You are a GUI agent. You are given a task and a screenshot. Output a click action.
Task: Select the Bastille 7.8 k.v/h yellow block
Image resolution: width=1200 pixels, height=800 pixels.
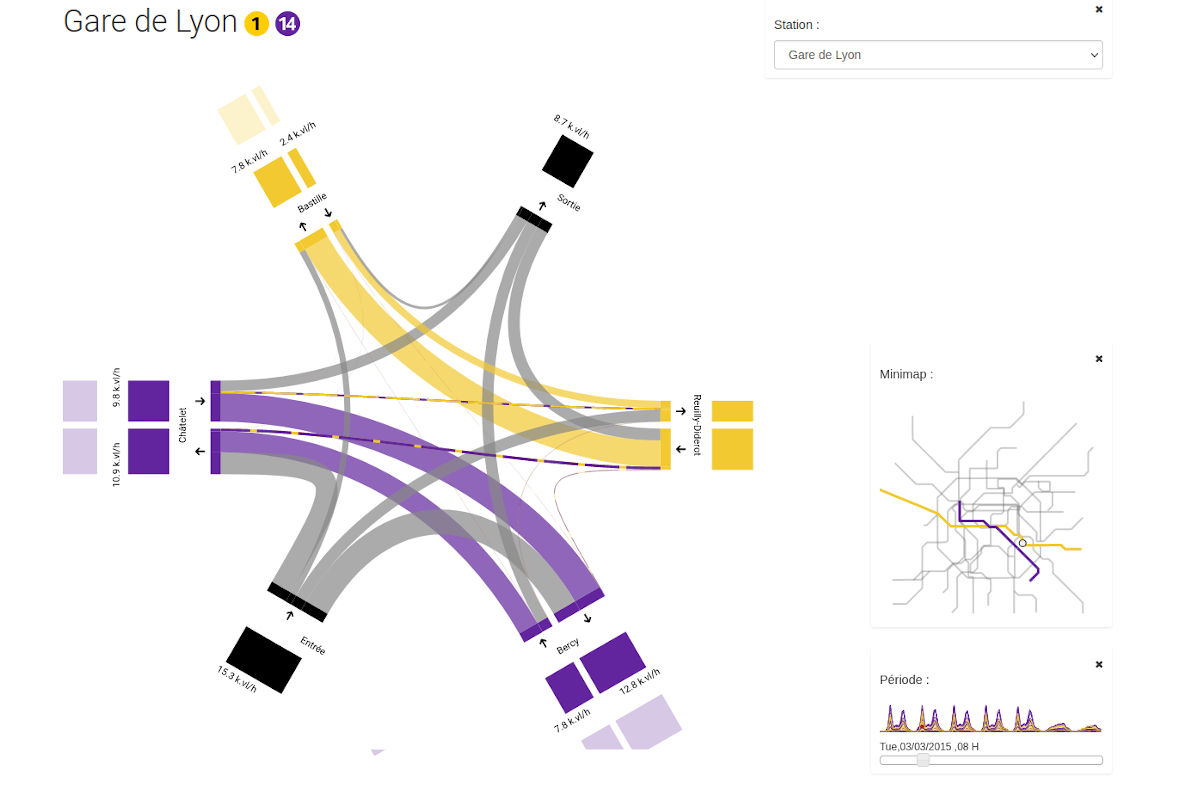[277, 184]
